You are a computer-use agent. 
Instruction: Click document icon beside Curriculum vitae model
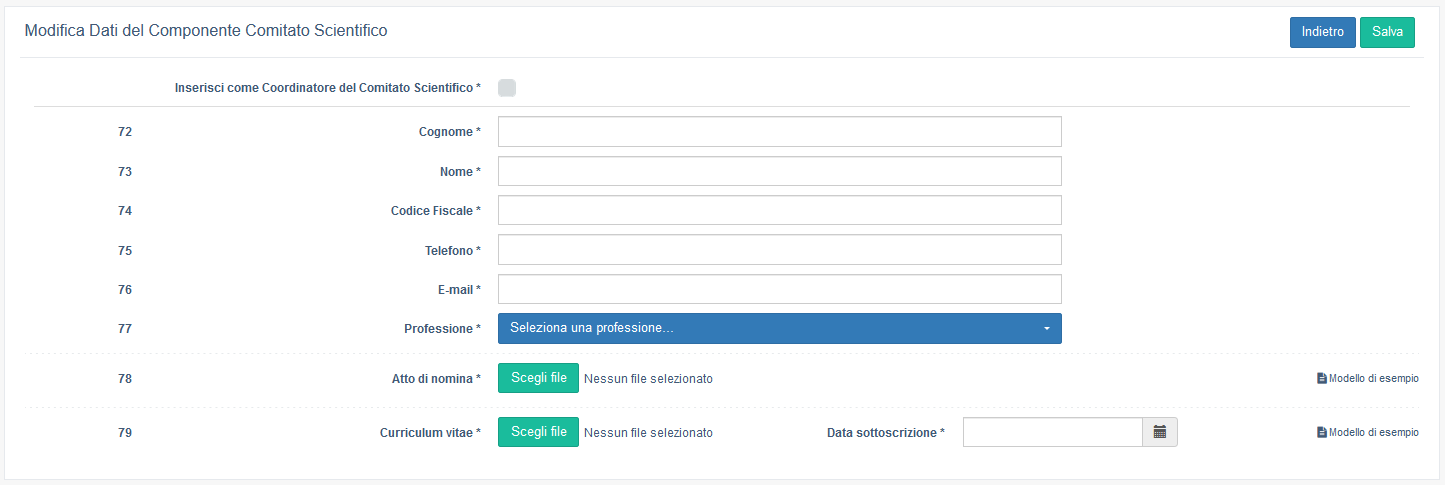click(1322, 432)
